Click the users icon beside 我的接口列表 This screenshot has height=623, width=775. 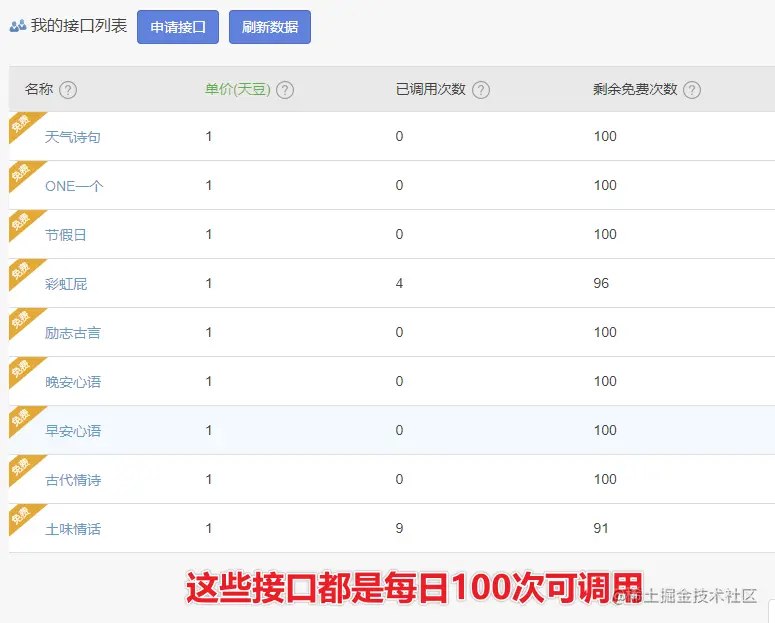tap(18, 26)
